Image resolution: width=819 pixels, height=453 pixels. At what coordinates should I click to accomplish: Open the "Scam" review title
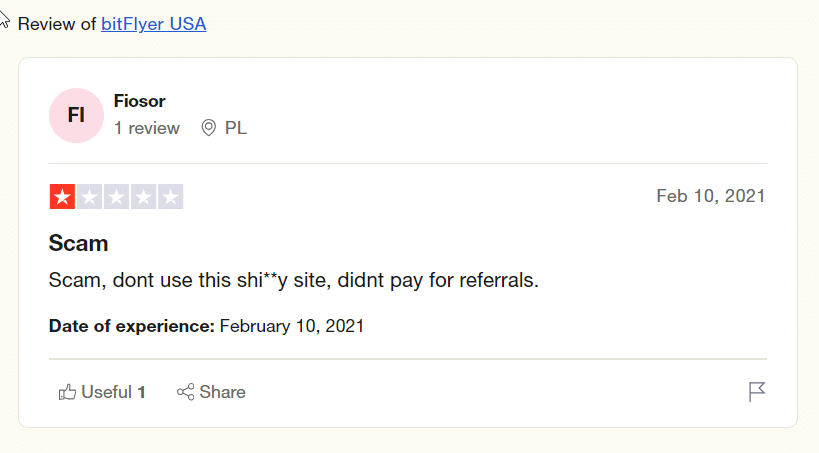[78, 243]
